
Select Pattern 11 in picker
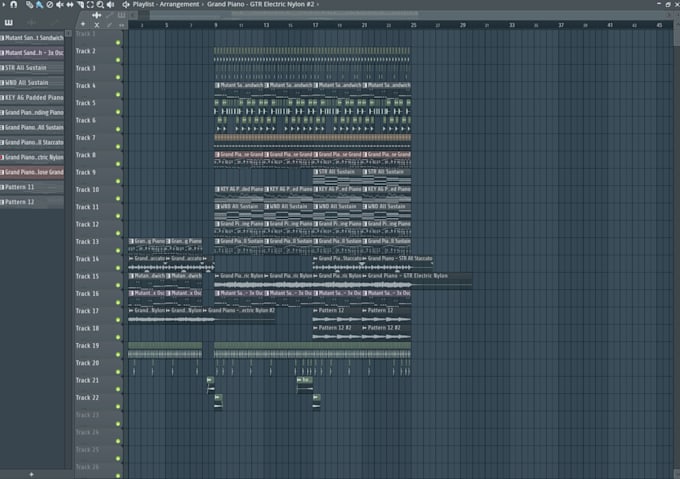click(32, 187)
